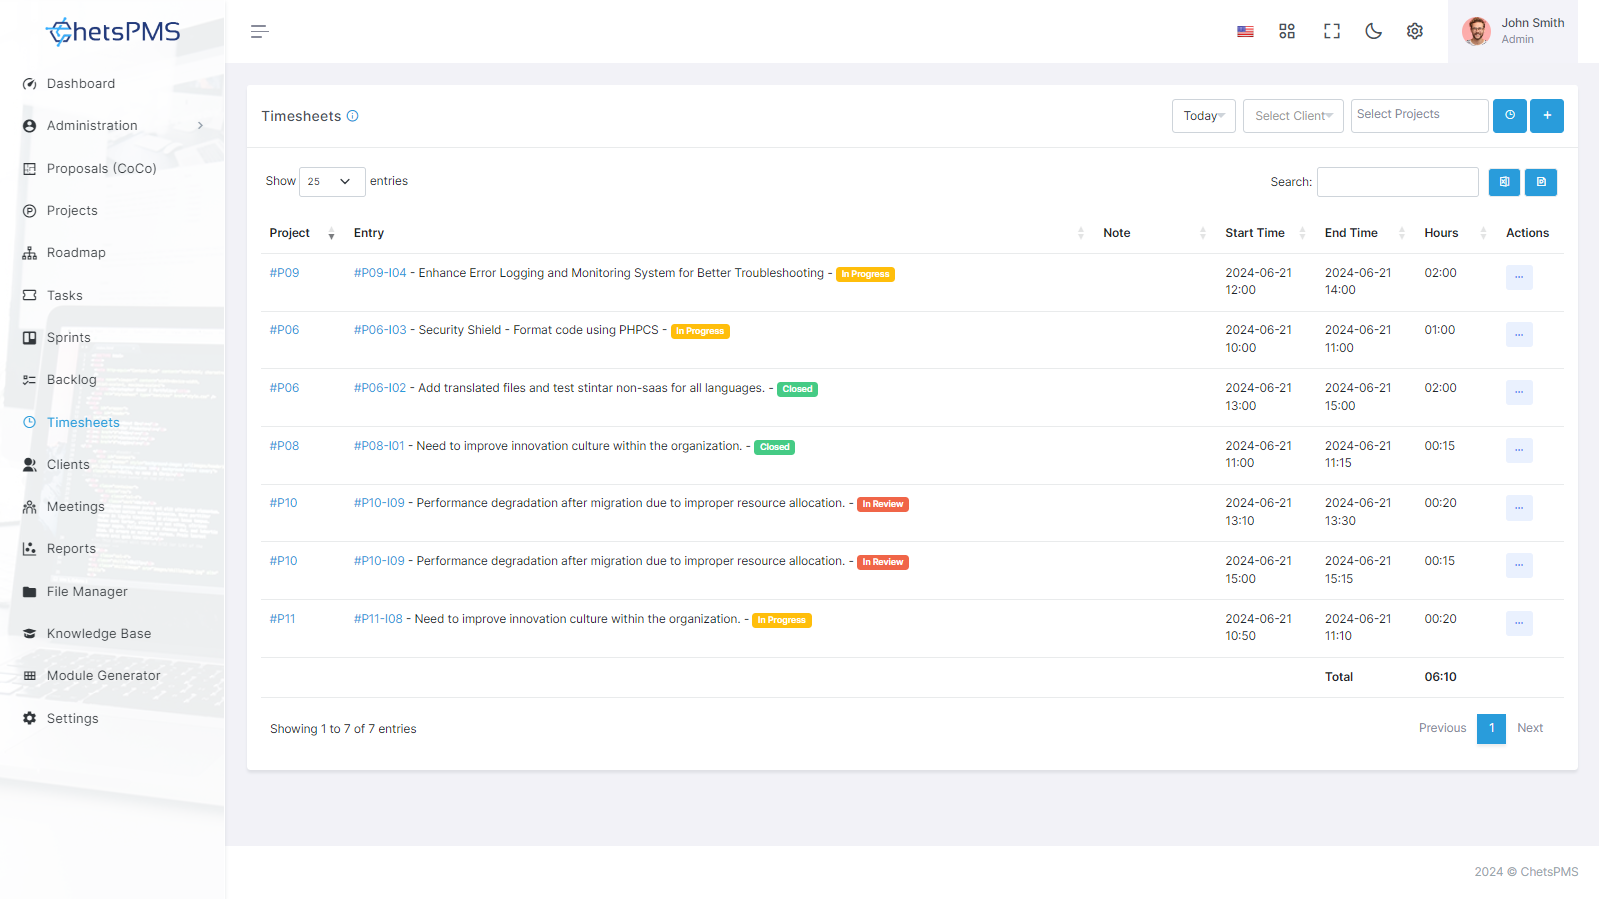The image size is (1599, 899).
Task: Sort table by End Time column
Action: (x=1364, y=233)
